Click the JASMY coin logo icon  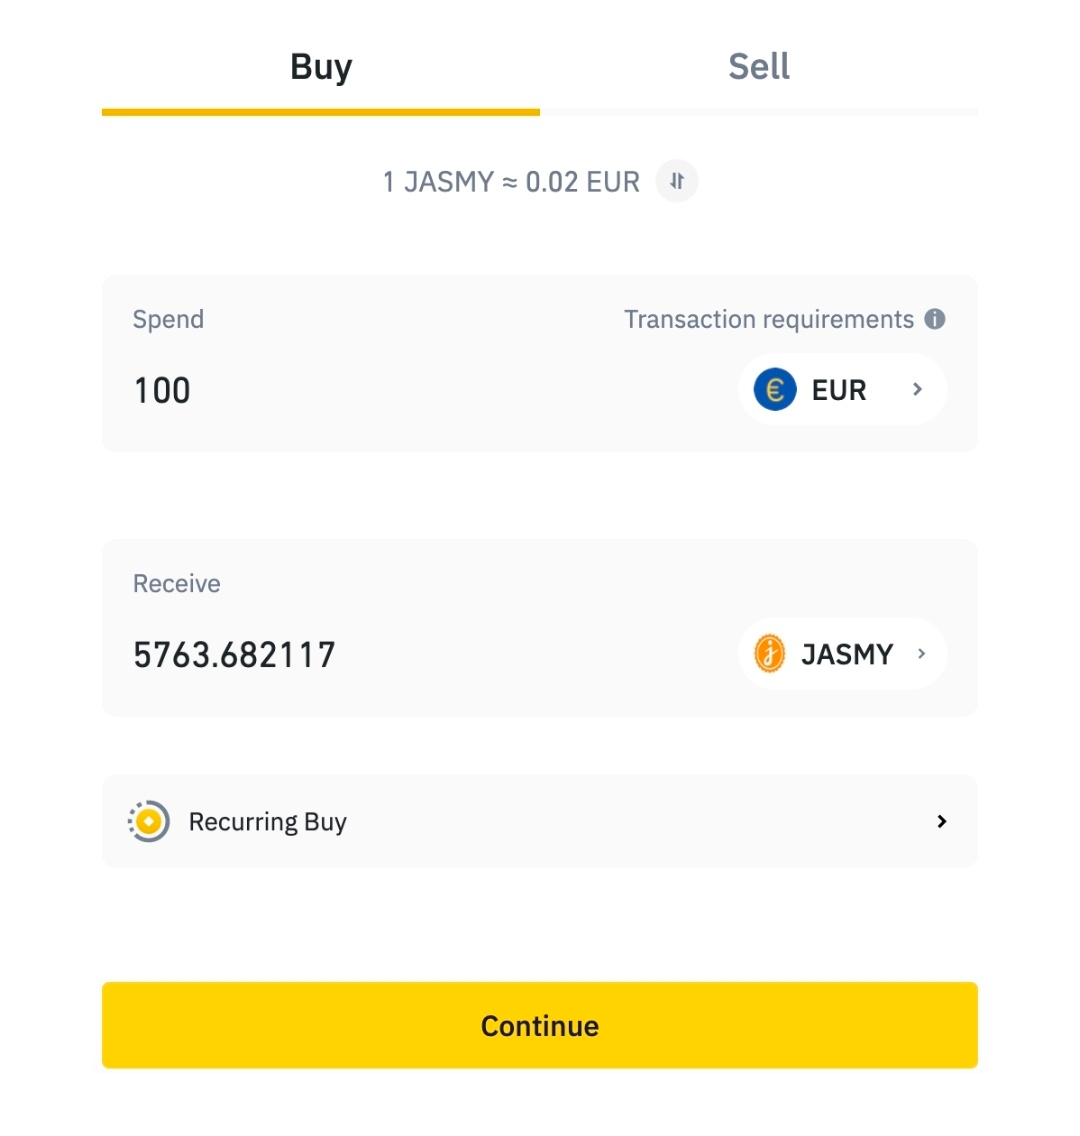click(x=770, y=654)
